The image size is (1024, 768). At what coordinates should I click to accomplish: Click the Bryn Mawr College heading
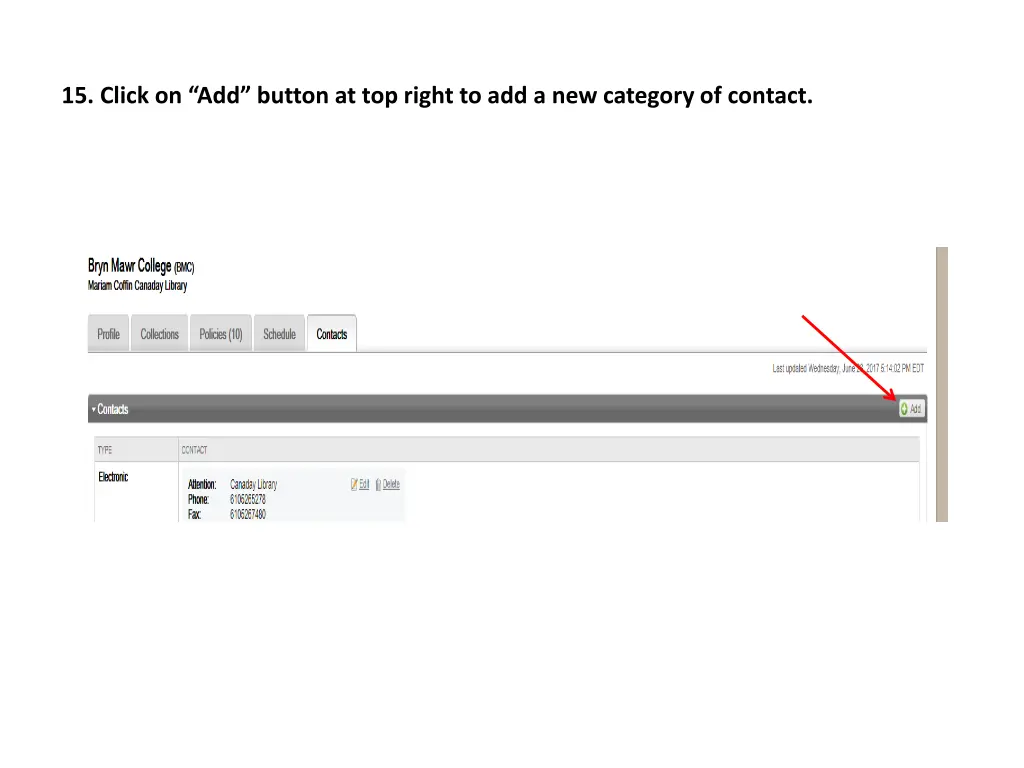click(x=141, y=266)
